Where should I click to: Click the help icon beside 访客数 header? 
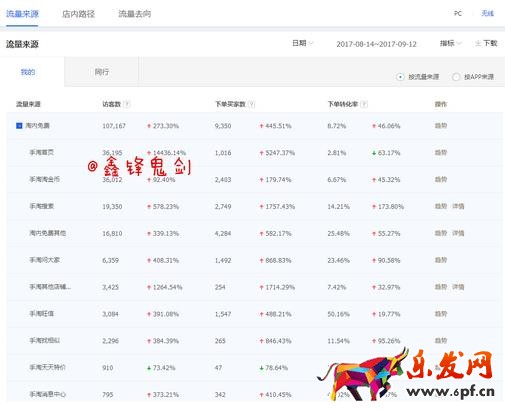127,104
